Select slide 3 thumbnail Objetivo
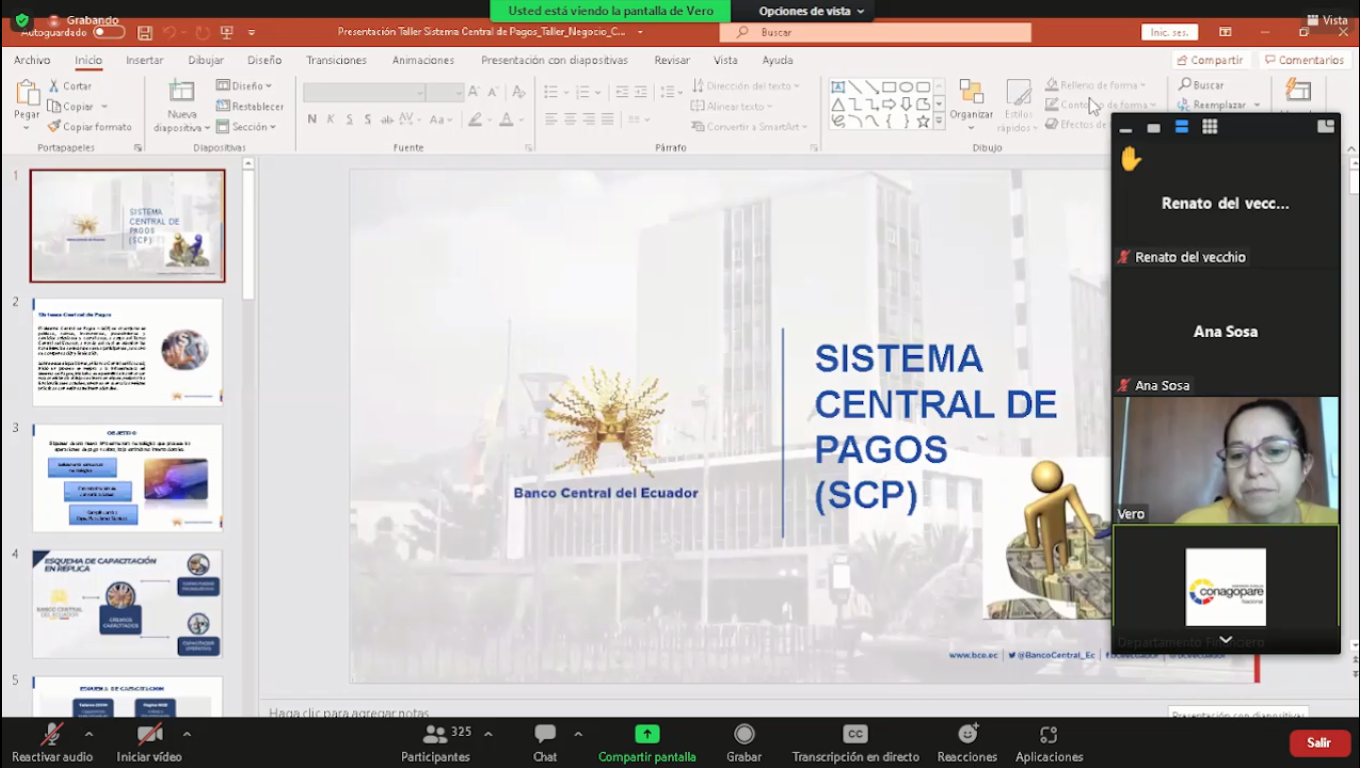This screenshot has width=1360, height=768. 127,478
